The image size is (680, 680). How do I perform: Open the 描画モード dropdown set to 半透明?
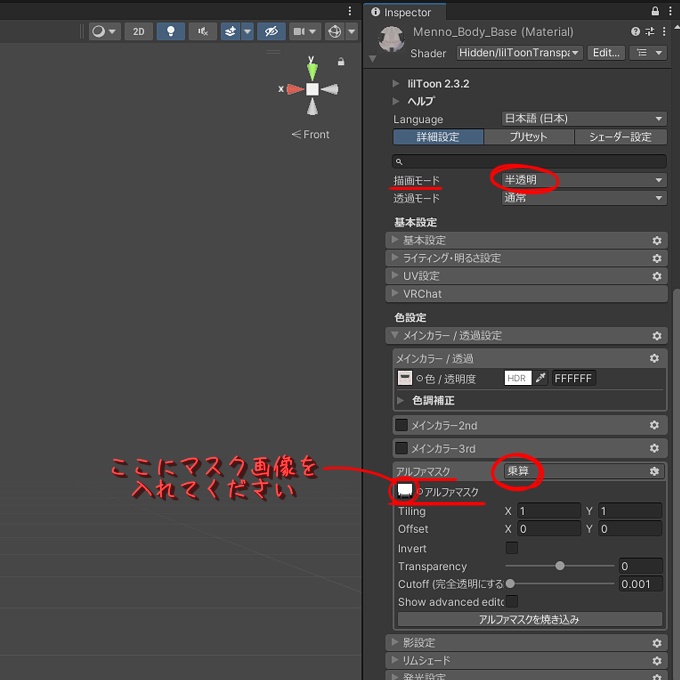[x=584, y=180]
